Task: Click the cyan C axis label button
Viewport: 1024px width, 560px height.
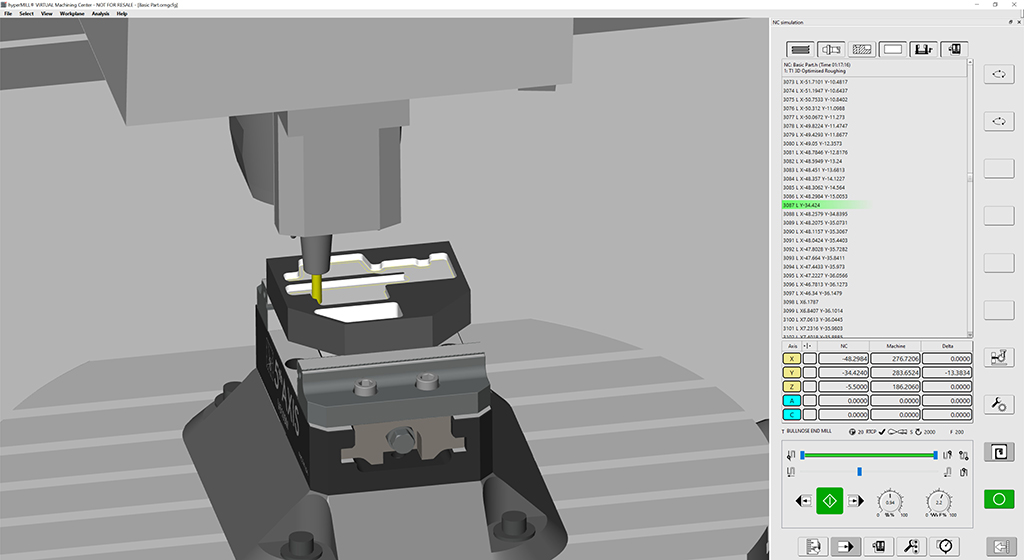Action: pyautogui.click(x=792, y=414)
